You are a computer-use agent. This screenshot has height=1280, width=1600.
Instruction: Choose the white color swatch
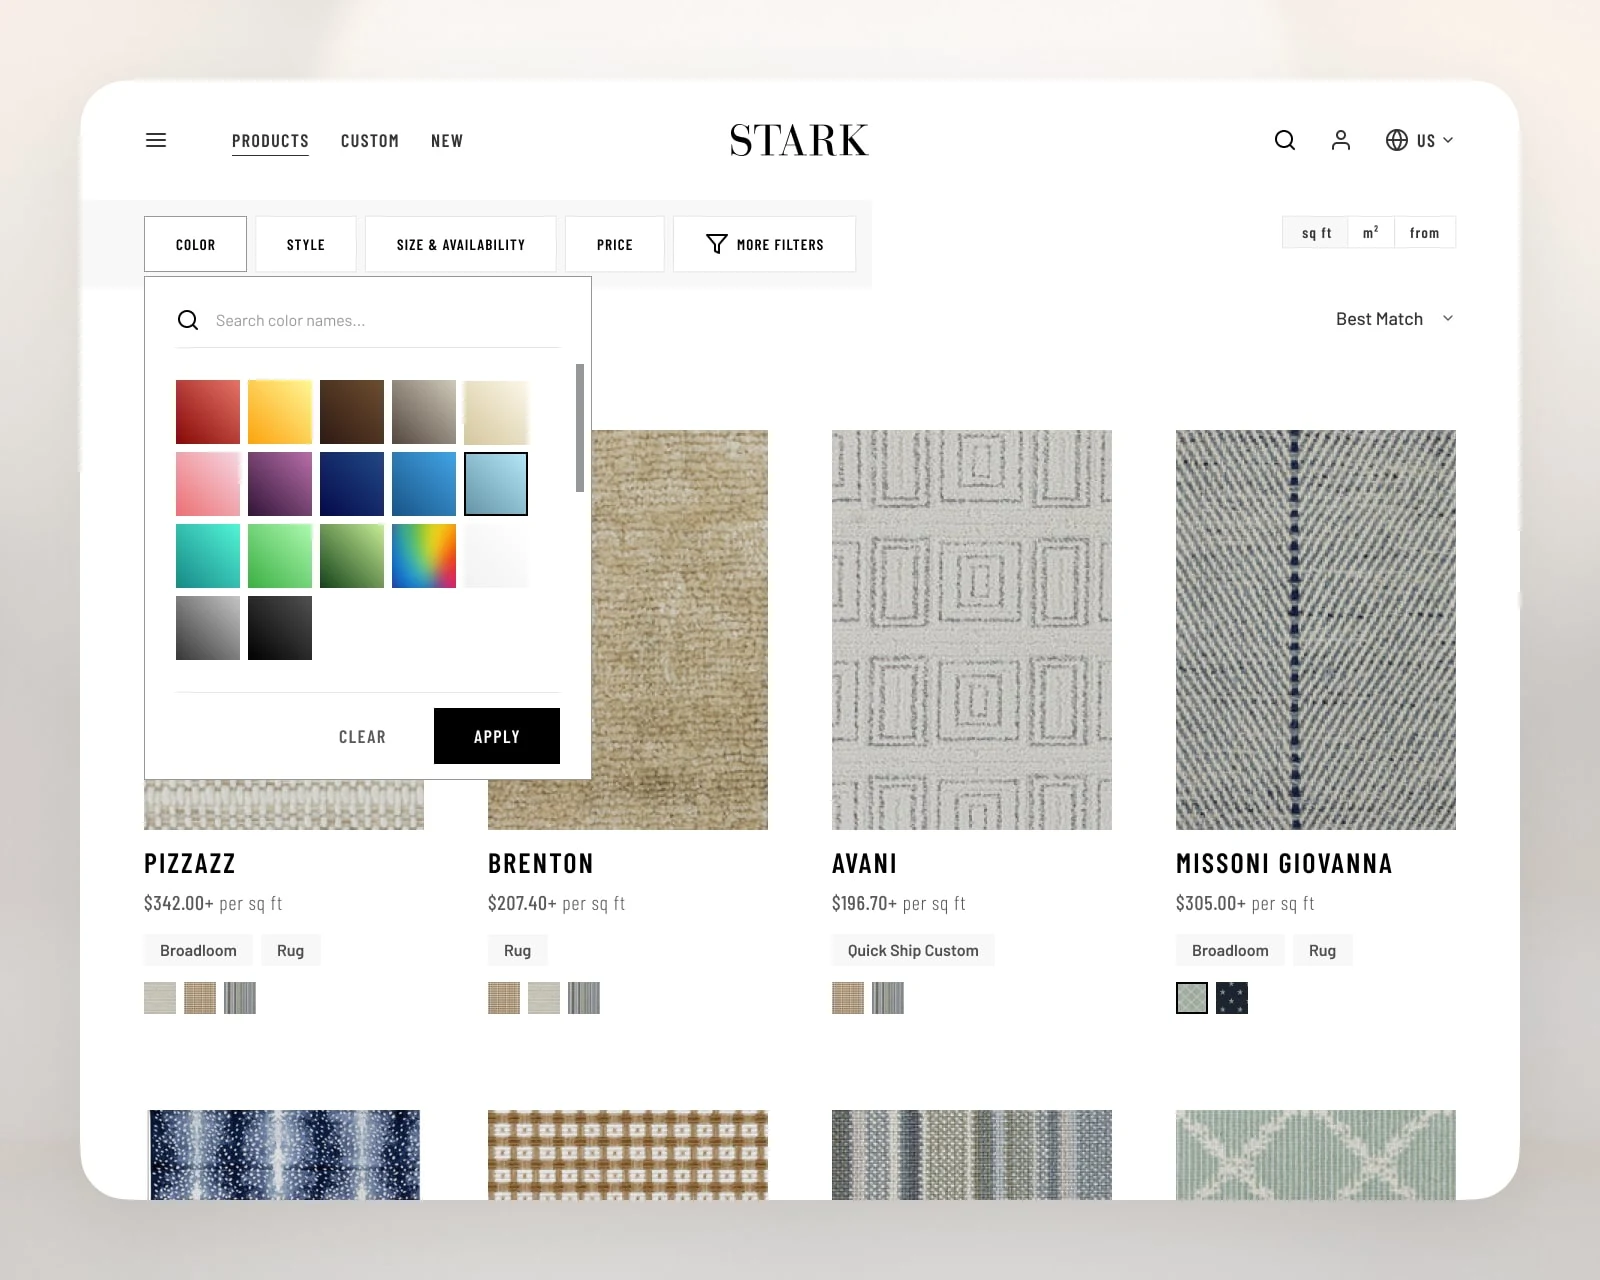496,556
